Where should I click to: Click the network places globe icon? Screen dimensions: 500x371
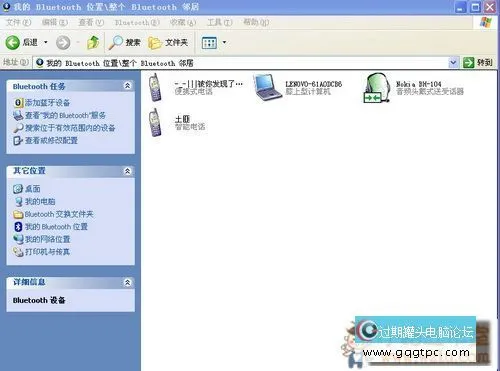[x=18, y=239]
